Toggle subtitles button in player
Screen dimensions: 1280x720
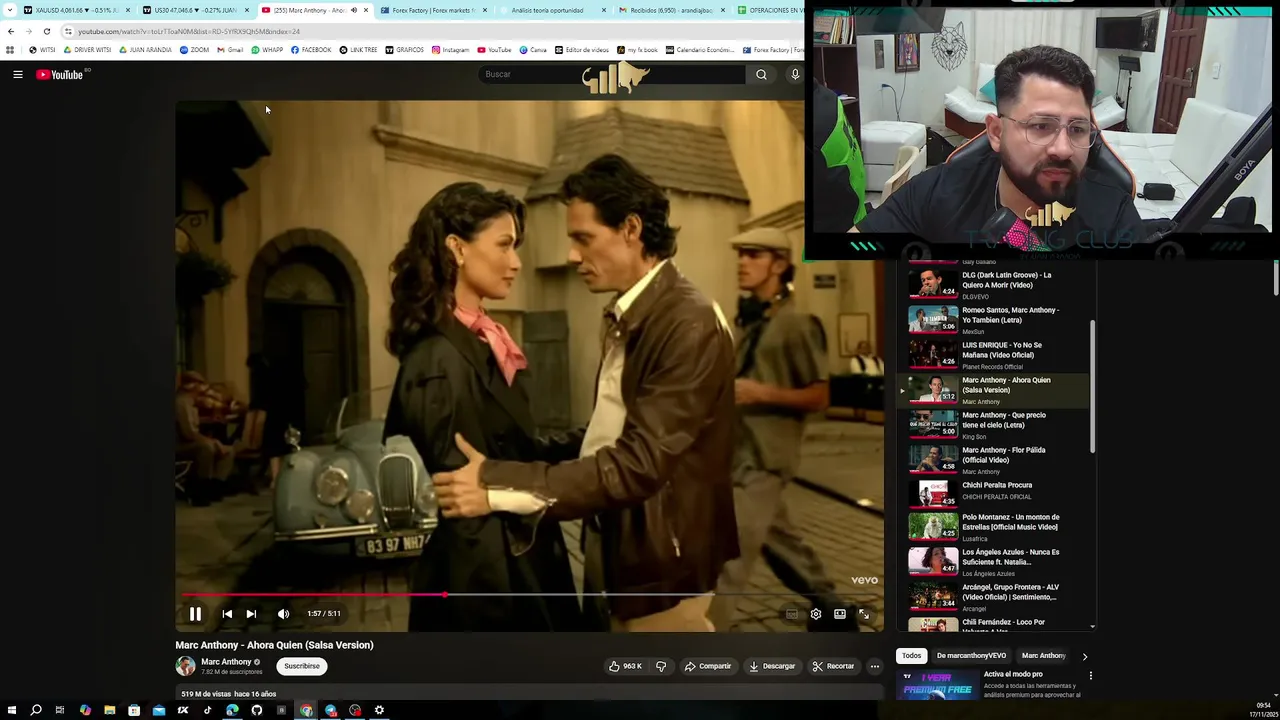click(792, 614)
